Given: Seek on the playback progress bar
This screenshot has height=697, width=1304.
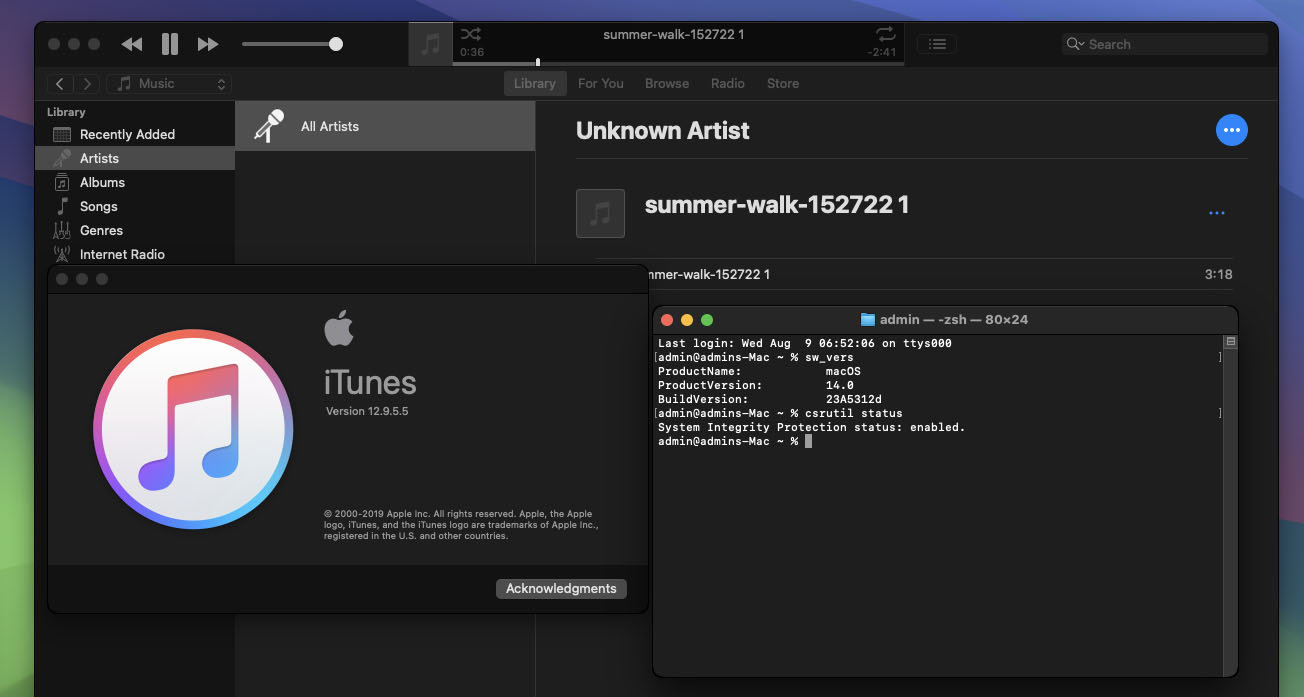Looking at the screenshot, I should tap(678, 63).
